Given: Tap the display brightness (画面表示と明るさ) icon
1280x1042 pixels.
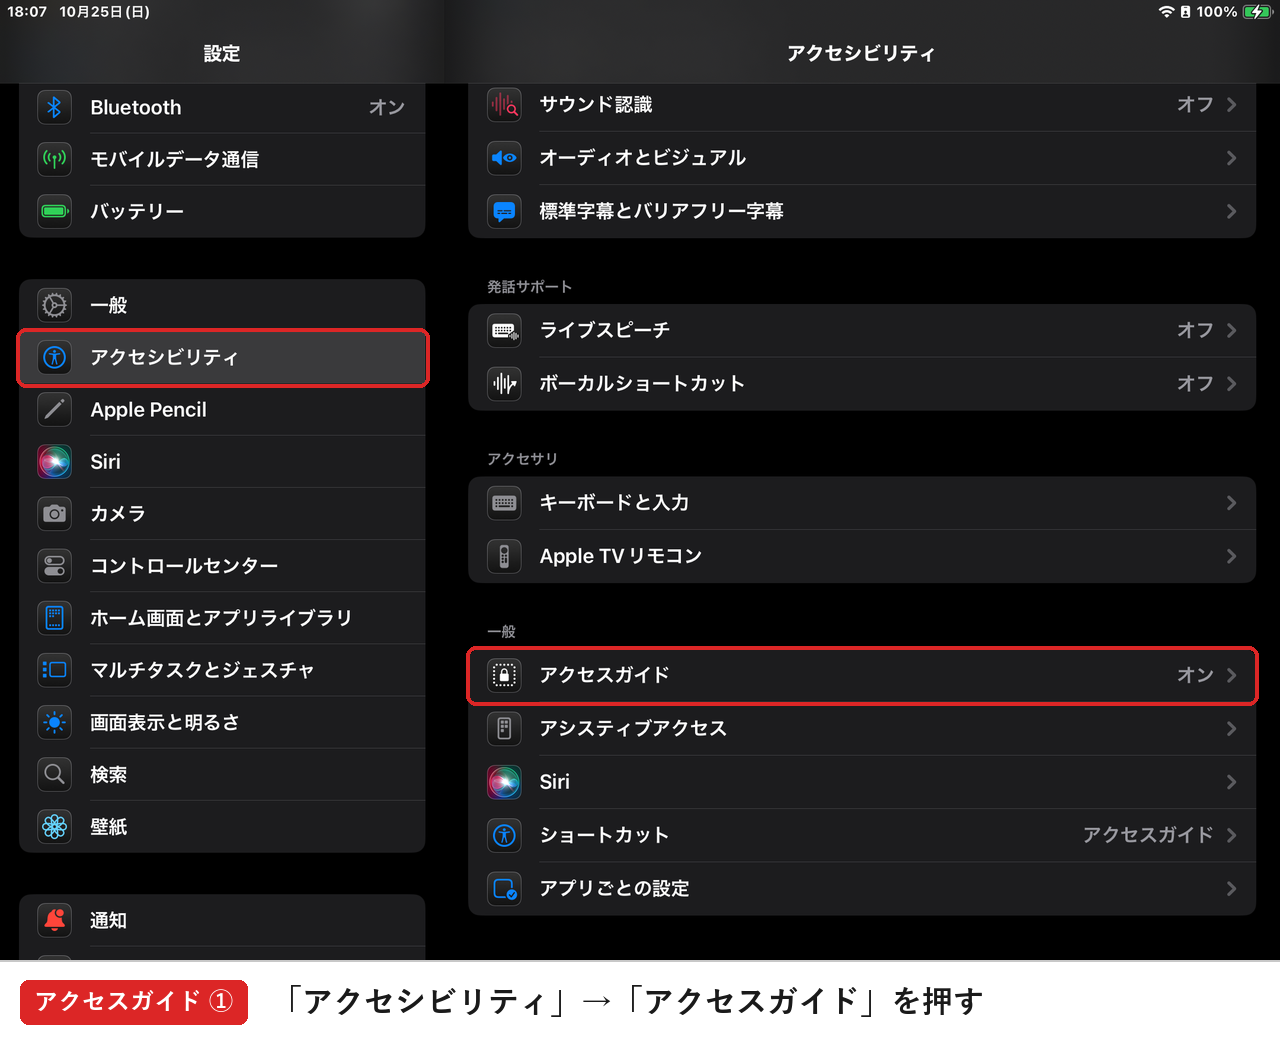Looking at the screenshot, I should click(x=55, y=722).
